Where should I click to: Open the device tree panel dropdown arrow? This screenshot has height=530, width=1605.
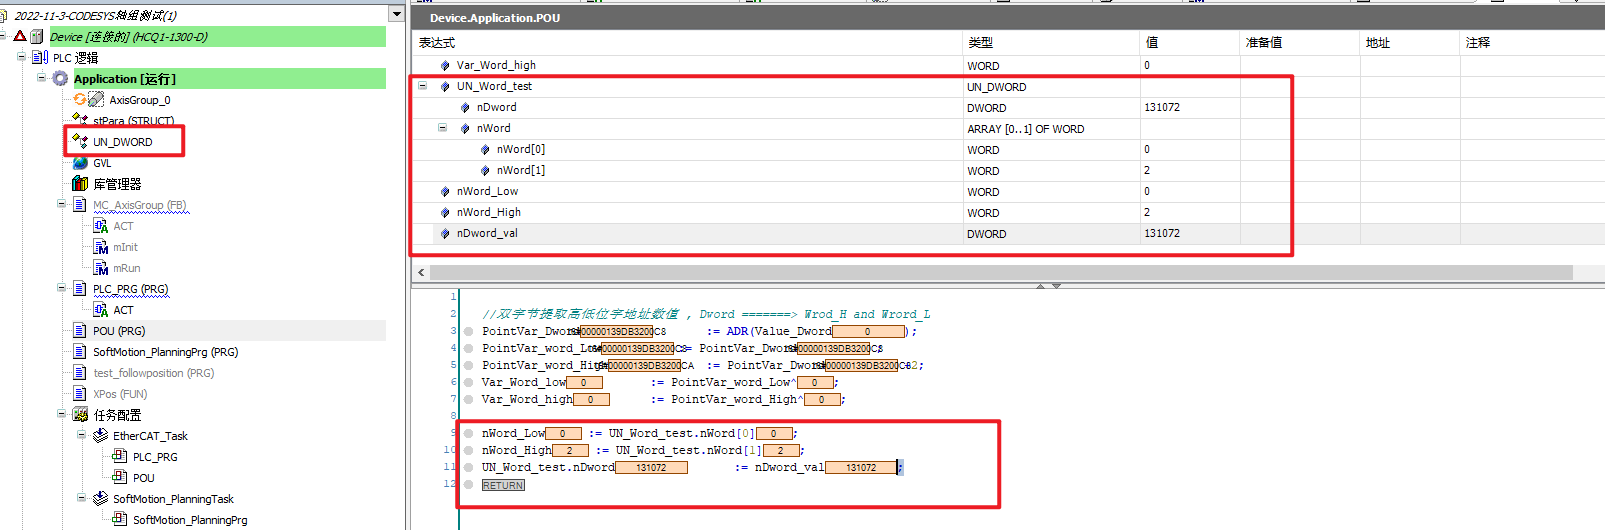click(x=397, y=14)
